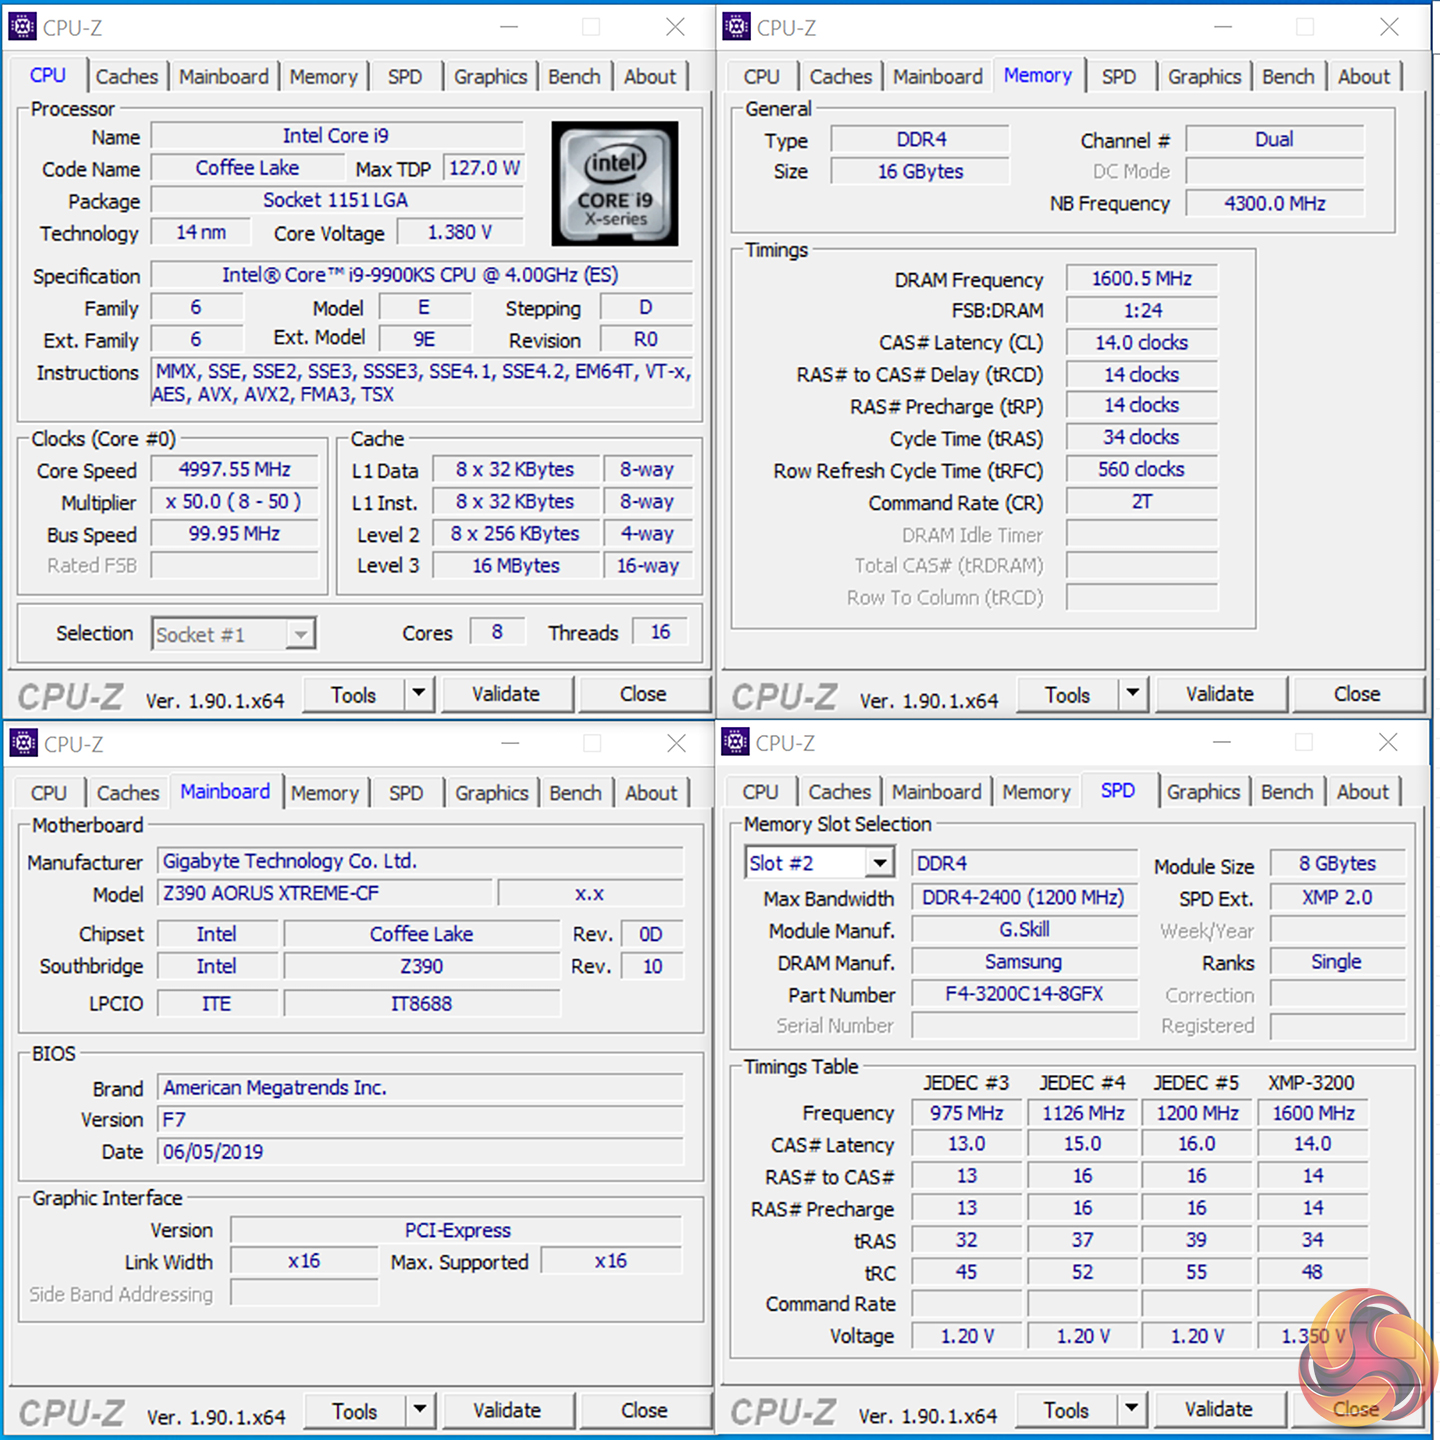1440x1440 pixels.
Task: Click the Max Bandwidth field DDR4-2400 (1200 MHz)
Action: pos(1025,897)
